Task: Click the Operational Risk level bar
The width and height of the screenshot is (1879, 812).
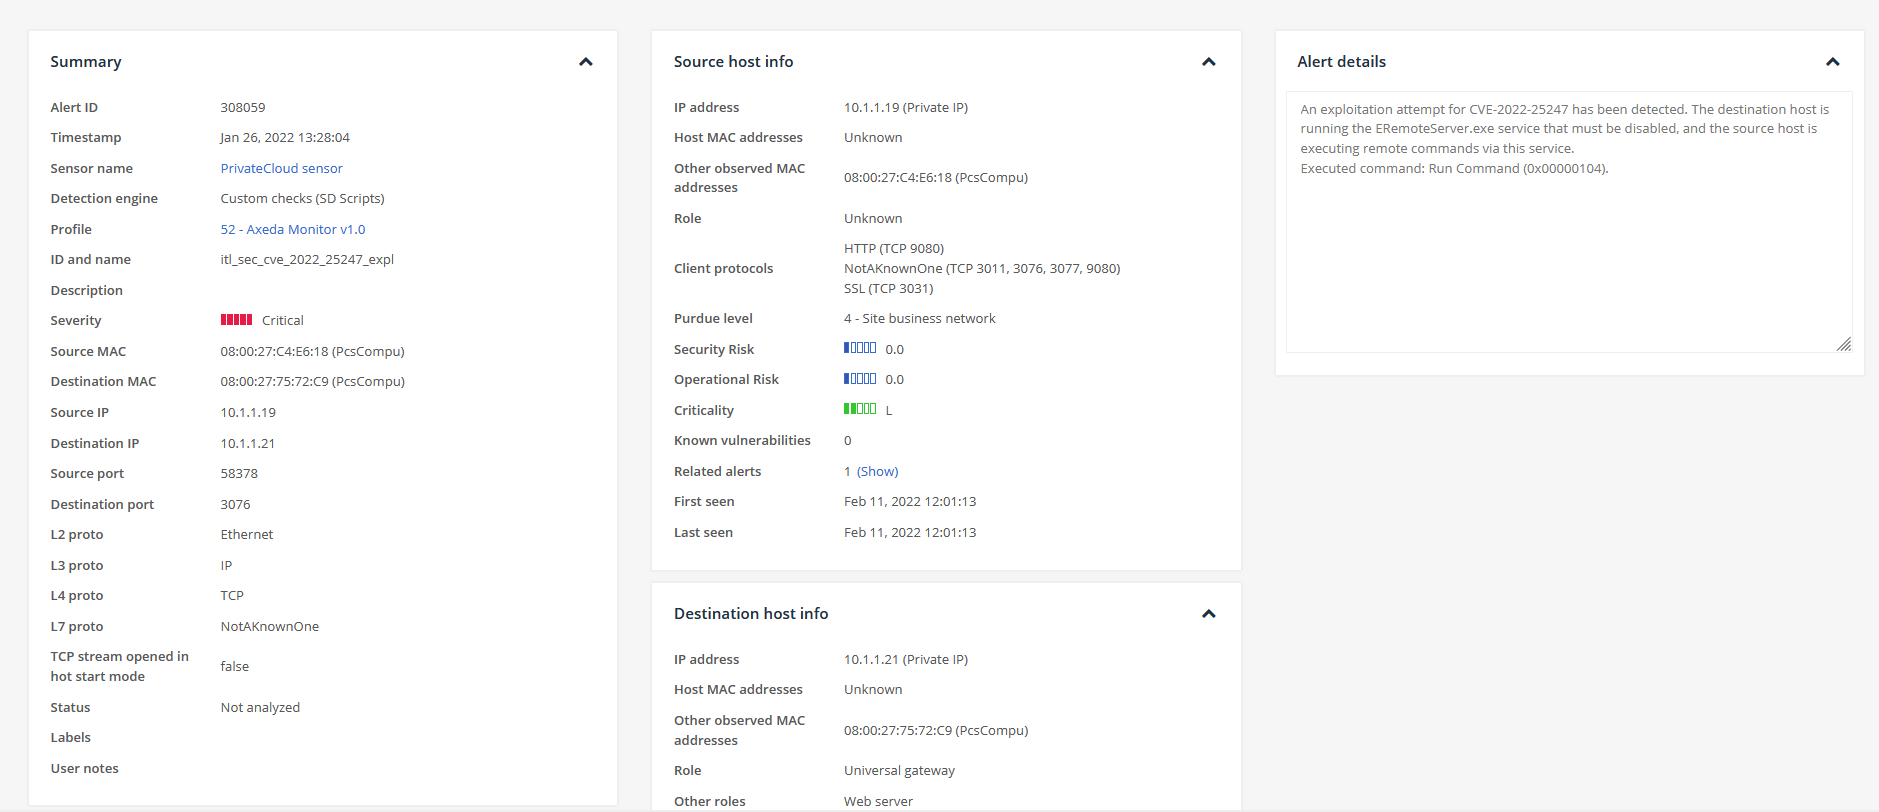Action: point(859,379)
